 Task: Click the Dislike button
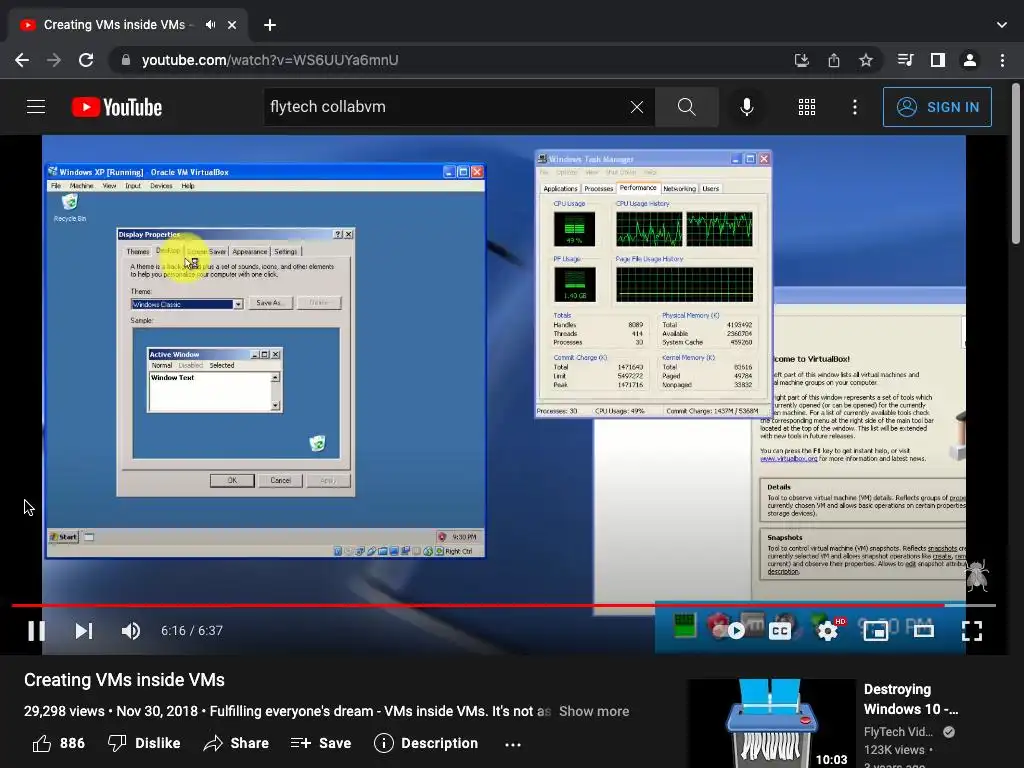[144, 743]
